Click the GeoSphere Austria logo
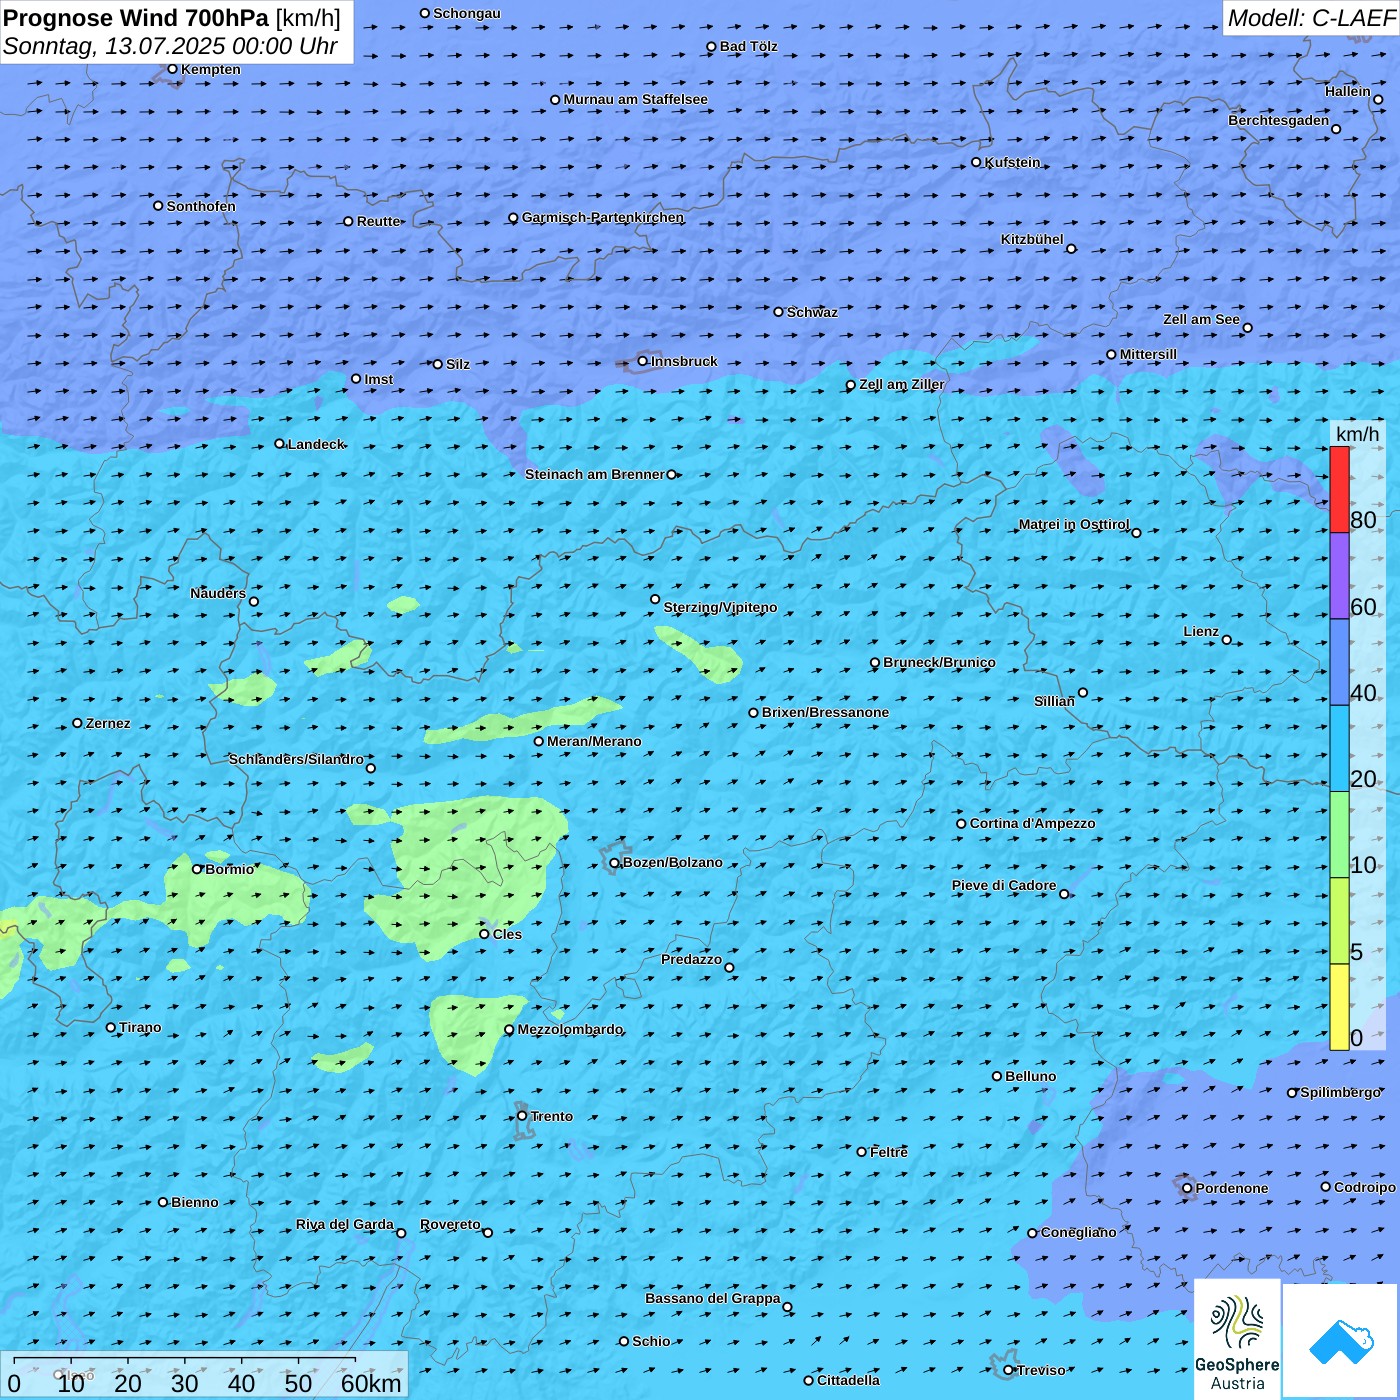Screen dimensions: 1400x1400 click(1237, 1339)
